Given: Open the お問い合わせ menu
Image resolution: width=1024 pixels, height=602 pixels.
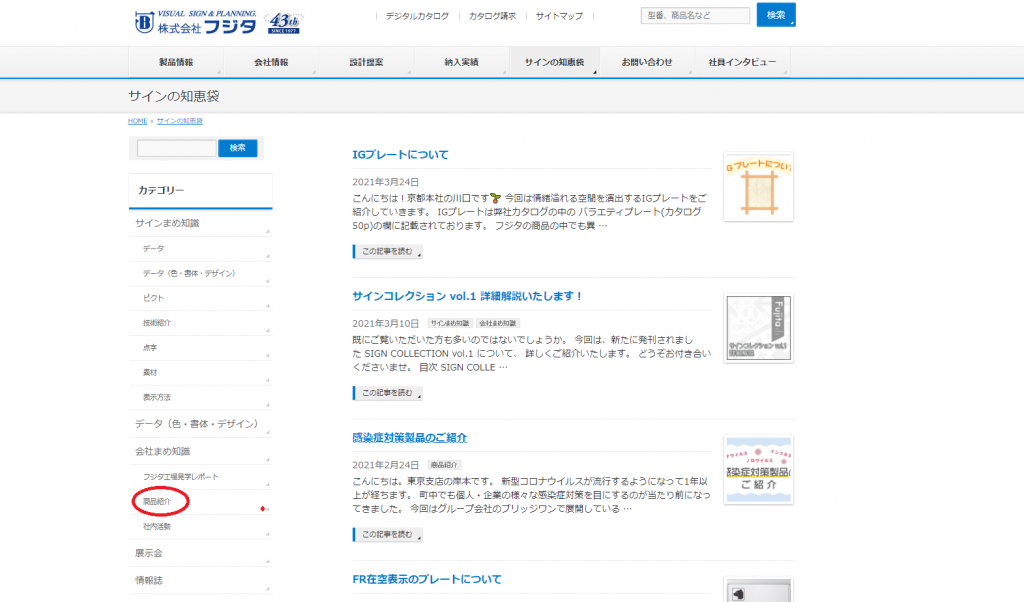Looking at the screenshot, I should (647, 62).
